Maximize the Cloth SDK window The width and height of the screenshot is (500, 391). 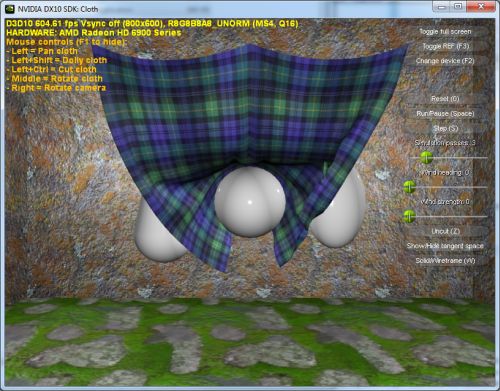coord(459,6)
